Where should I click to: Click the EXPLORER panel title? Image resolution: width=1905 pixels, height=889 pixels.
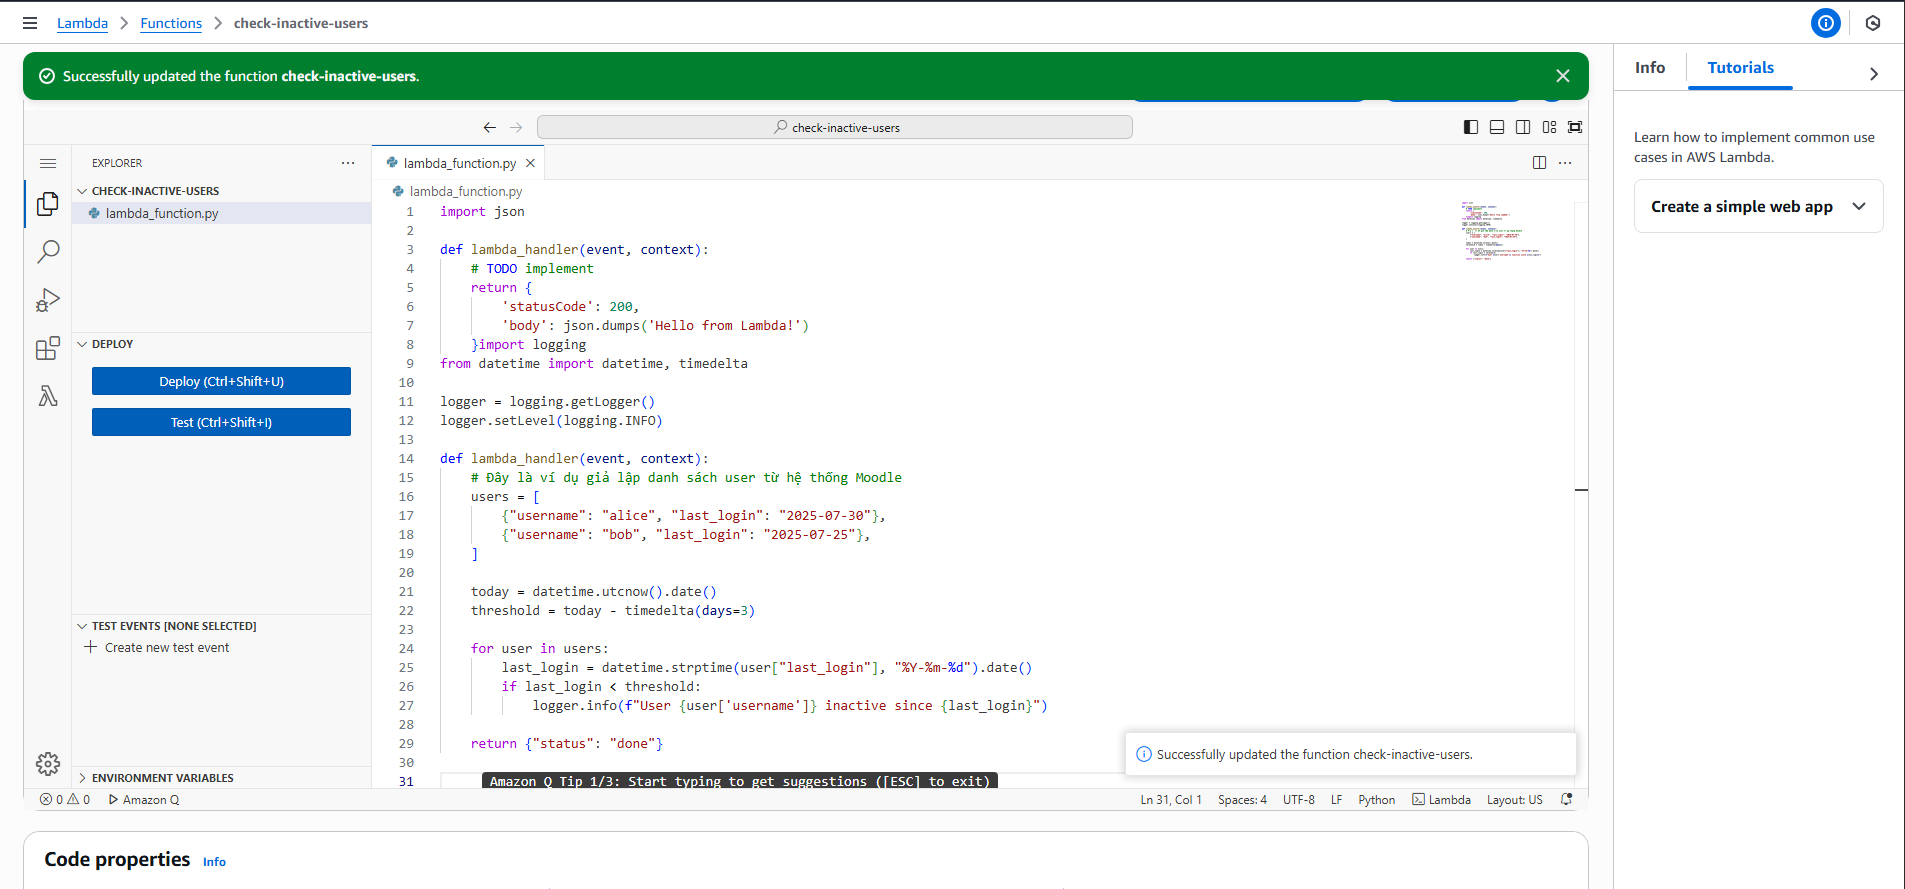pyautogui.click(x=117, y=163)
